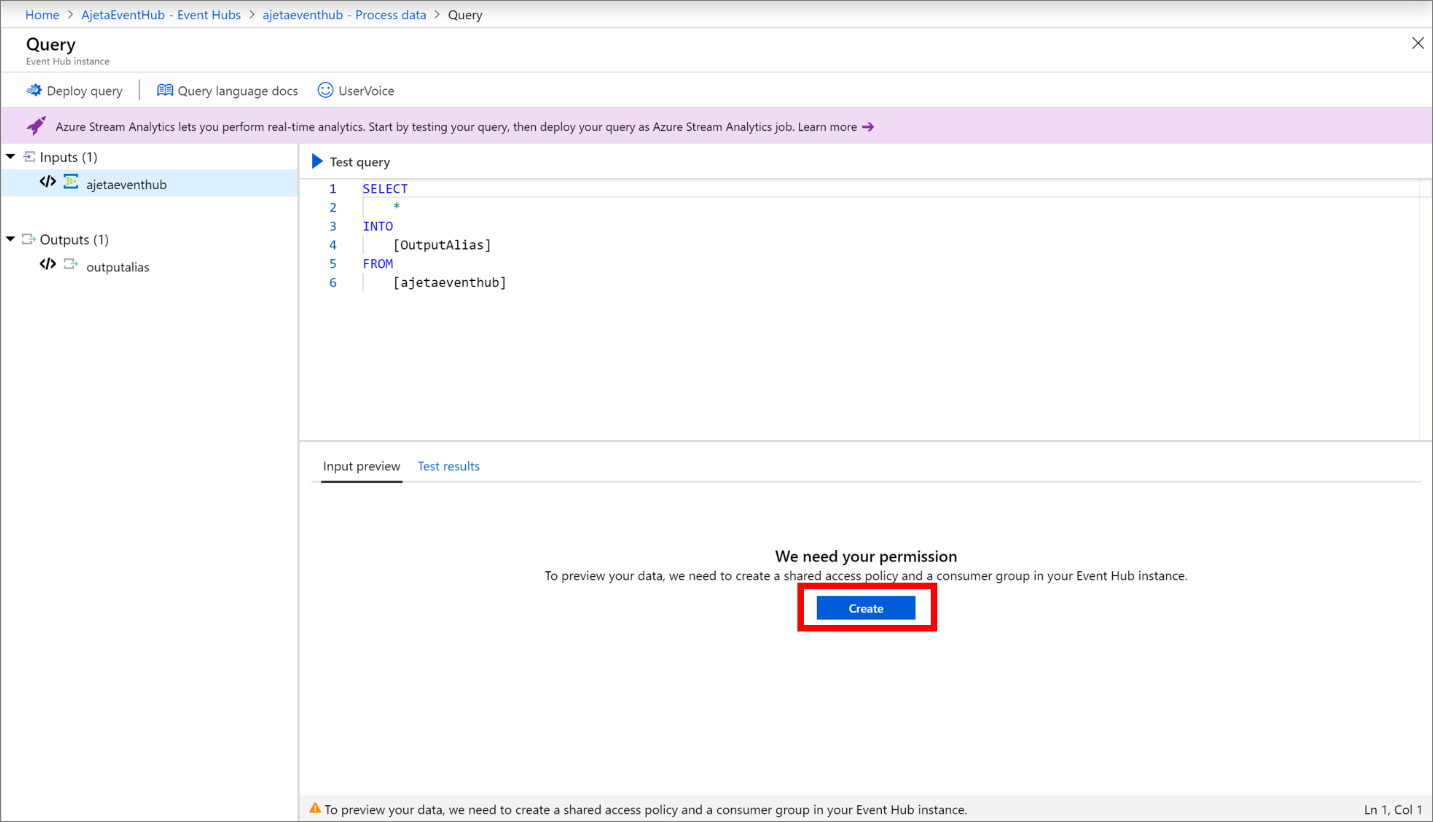Screen dimensions: 1433x822
Task: Click [OutputAlias] in the query editor
Action: (442, 245)
